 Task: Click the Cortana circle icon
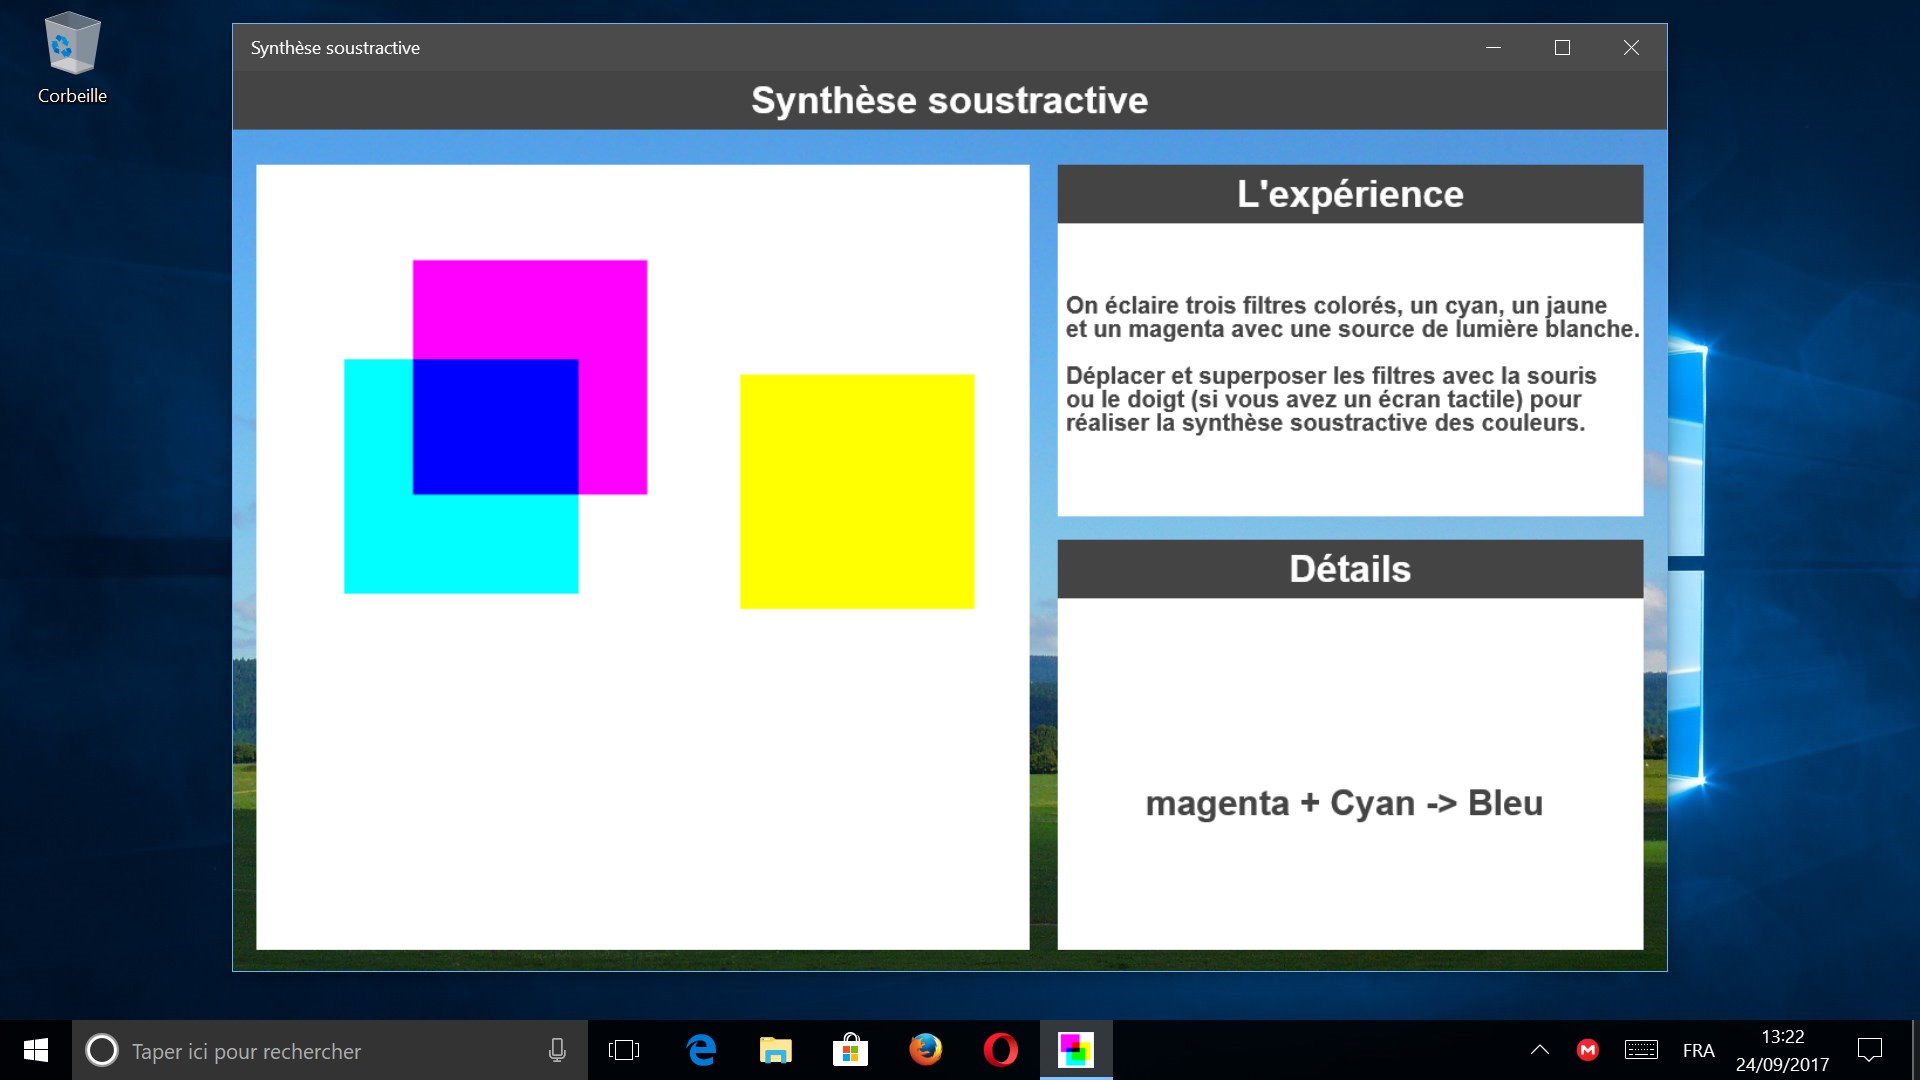coord(102,1050)
